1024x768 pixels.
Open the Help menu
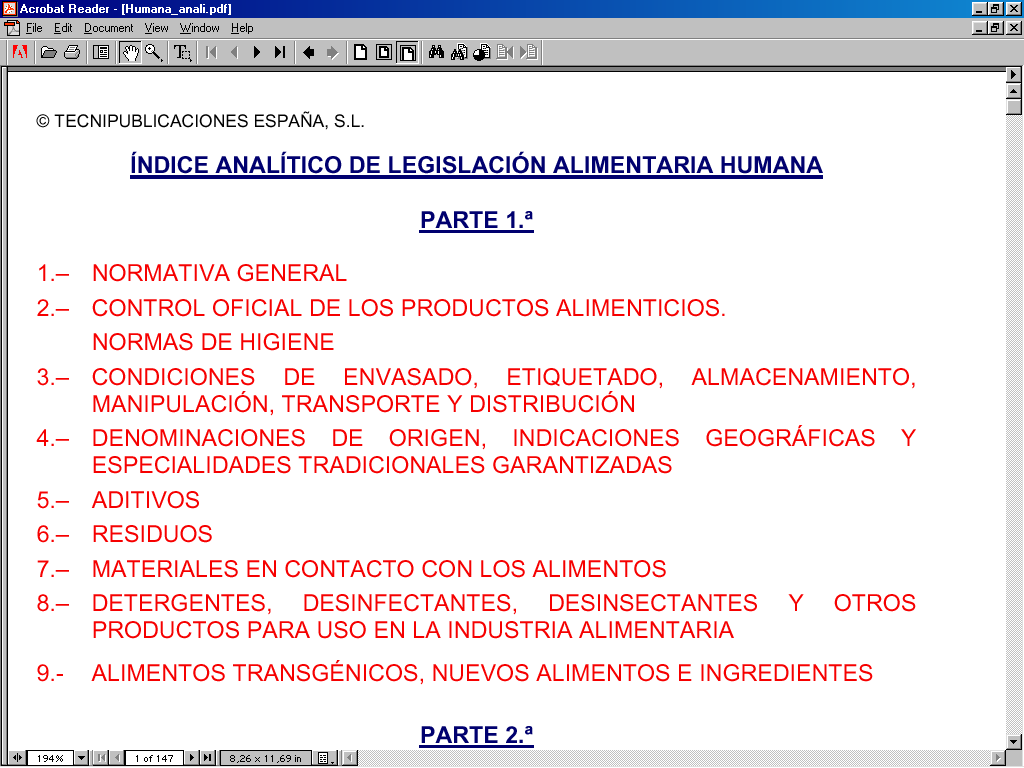tap(242, 28)
